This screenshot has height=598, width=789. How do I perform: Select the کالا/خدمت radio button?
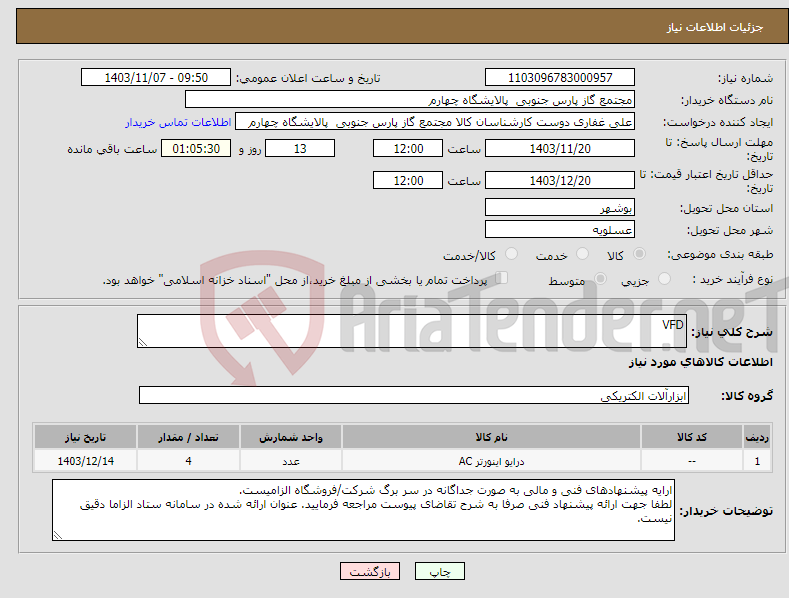pos(511,254)
